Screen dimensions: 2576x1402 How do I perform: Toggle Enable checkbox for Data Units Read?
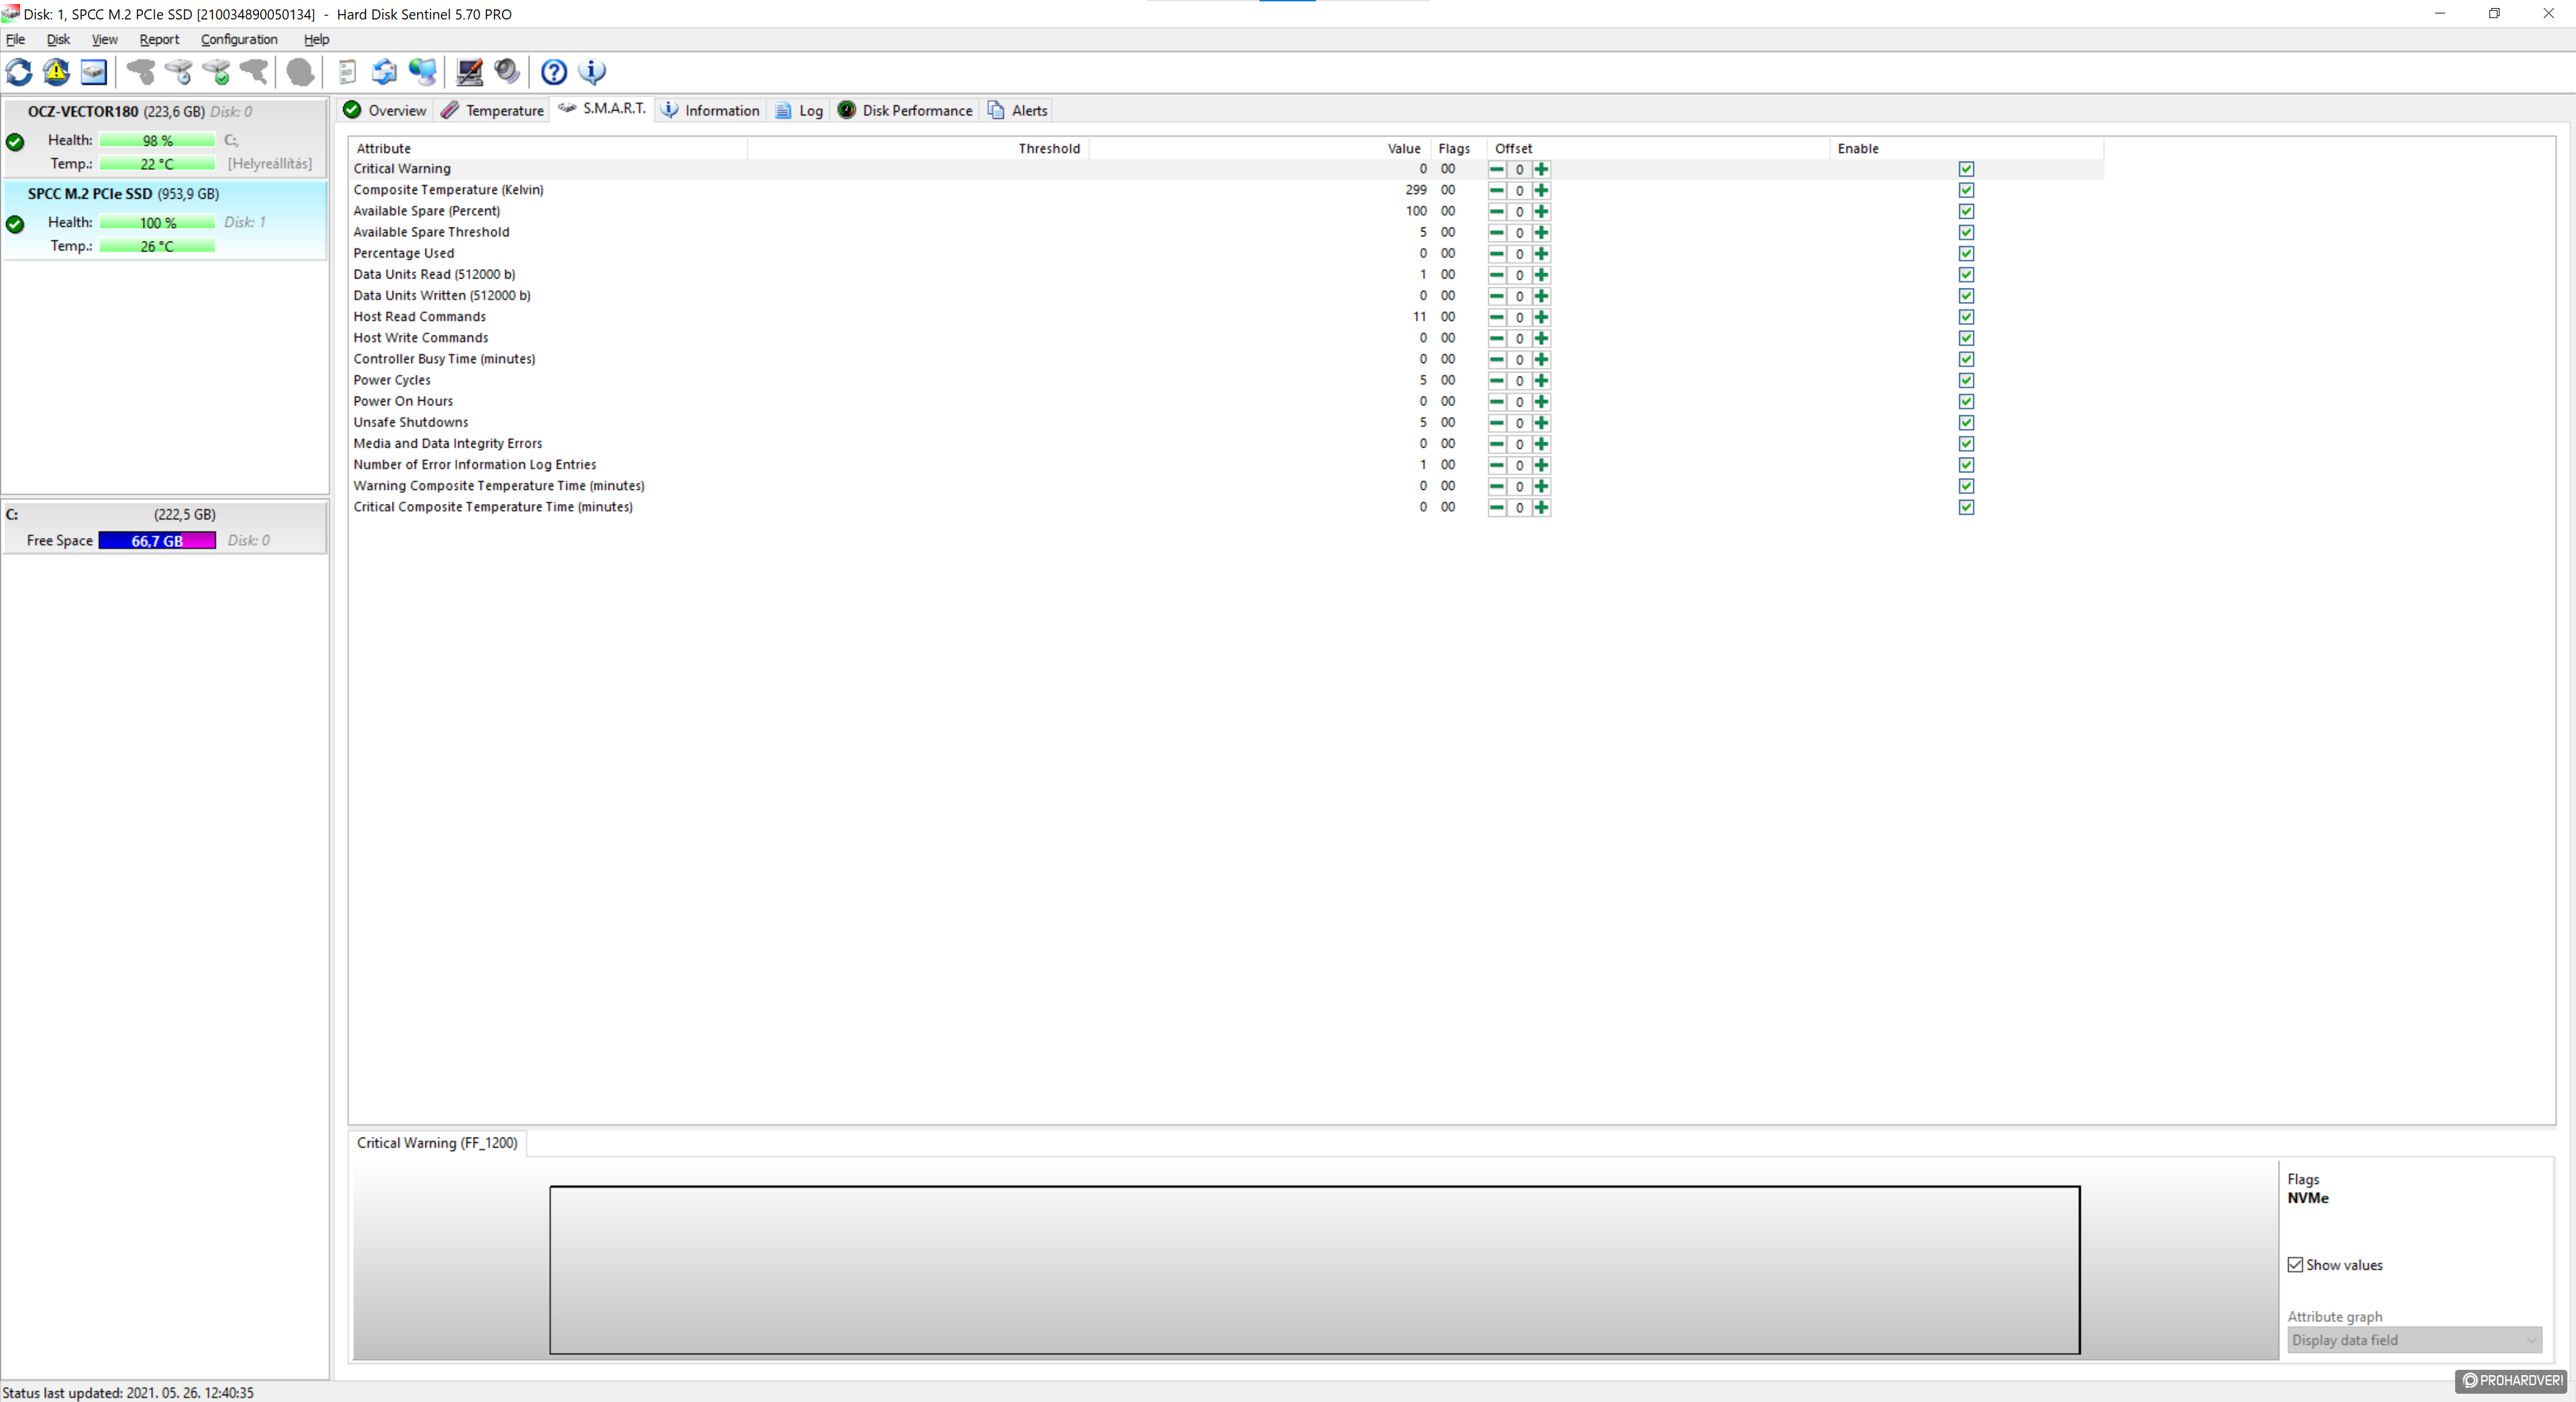[1966, 275]
